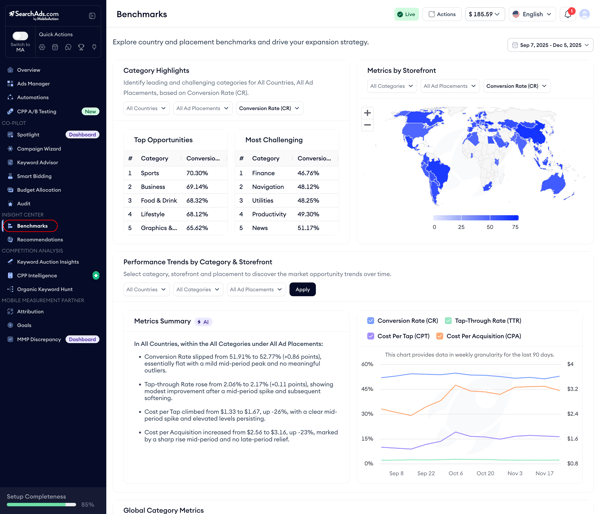The width and height of the screenshot is (600, 514).
Task: Uncheck the Cost Per Acquisition (CPA) series
Action: point(440,336)
